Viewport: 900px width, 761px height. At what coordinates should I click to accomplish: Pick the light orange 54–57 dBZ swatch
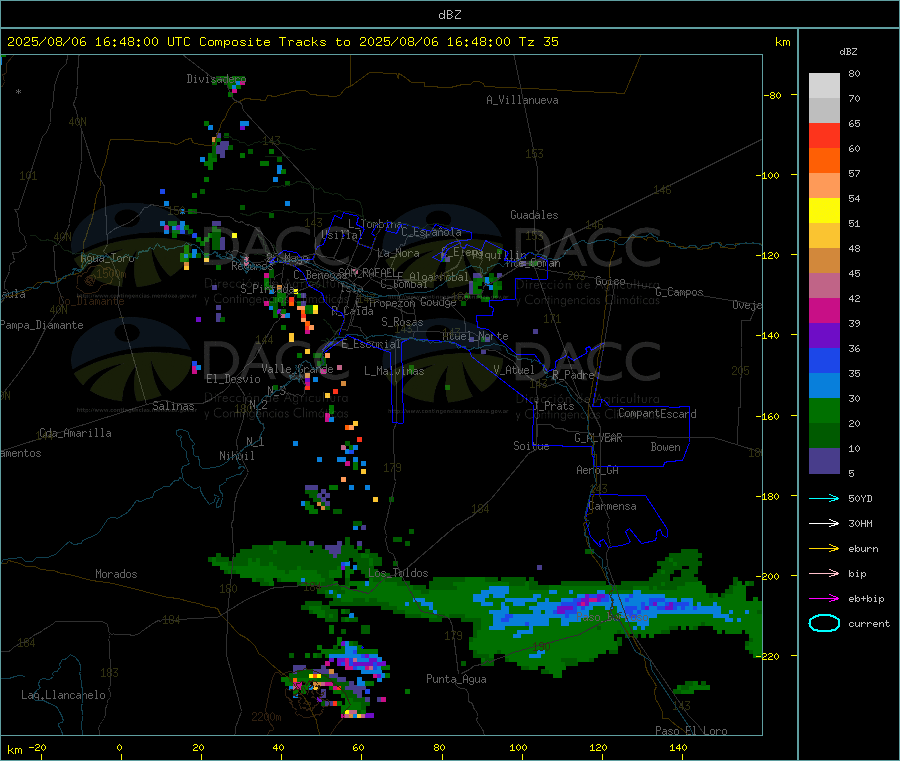point(824,186)
